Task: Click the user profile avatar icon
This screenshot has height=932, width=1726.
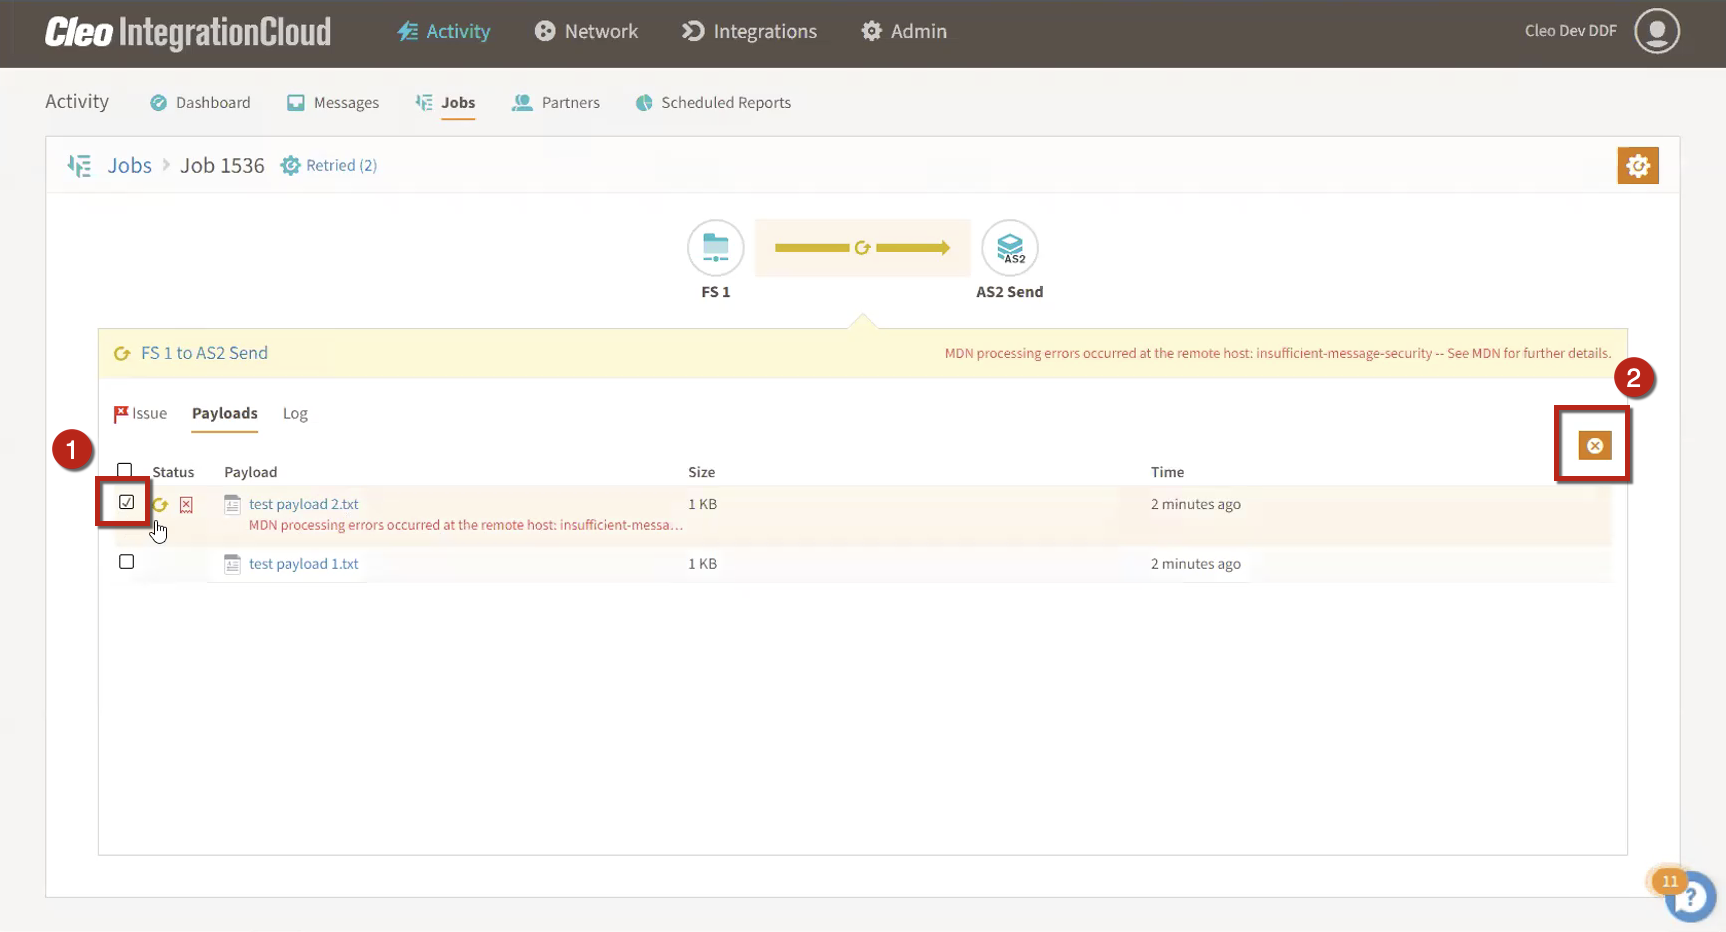Action: pos(1656,31)
